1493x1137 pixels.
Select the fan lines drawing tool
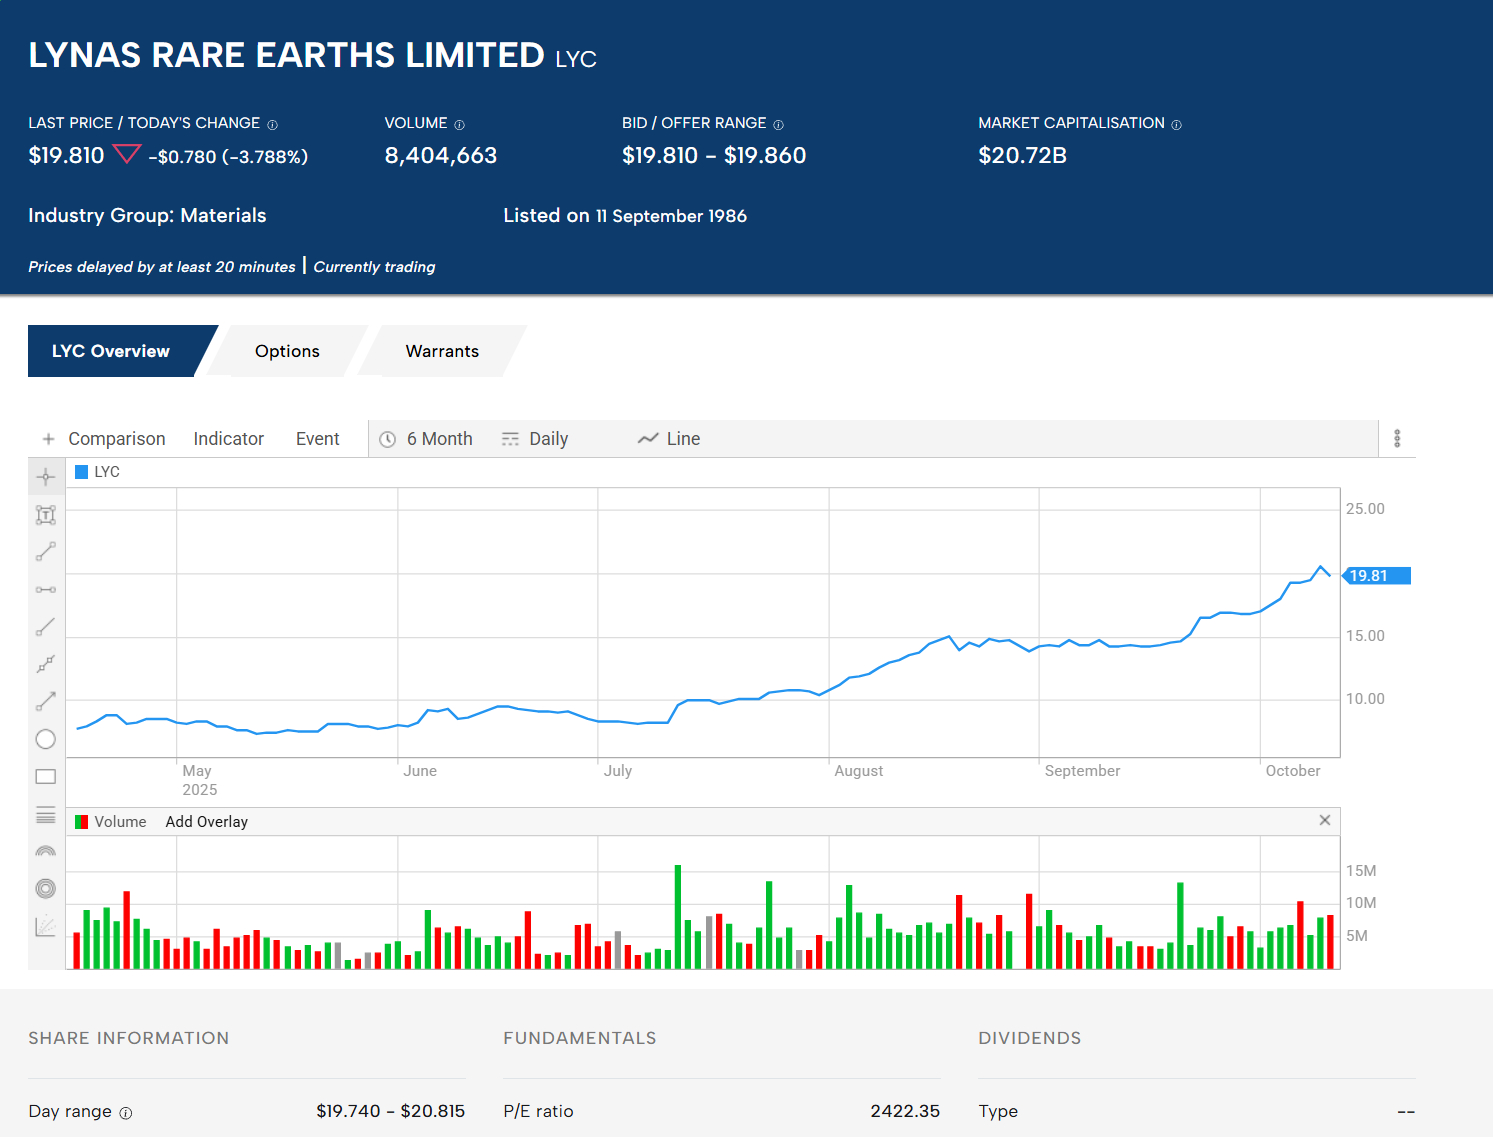pos(46,926)
